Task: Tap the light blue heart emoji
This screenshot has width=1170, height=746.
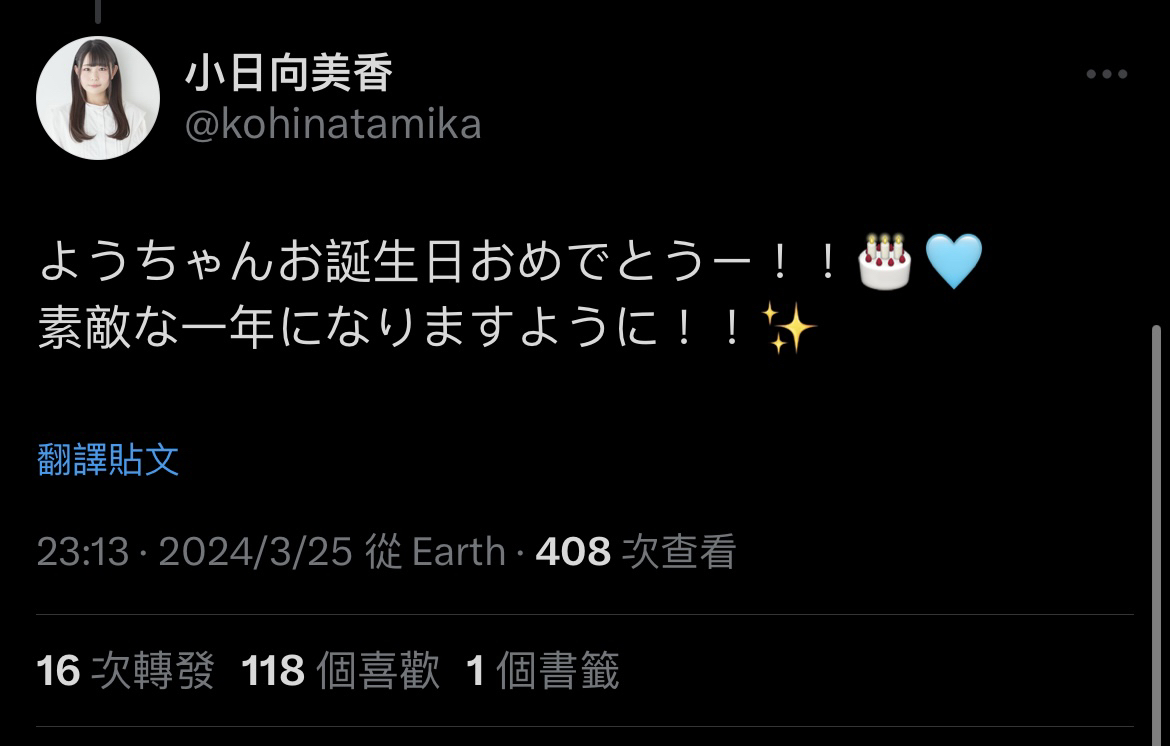Action: (x=954, y=261)
